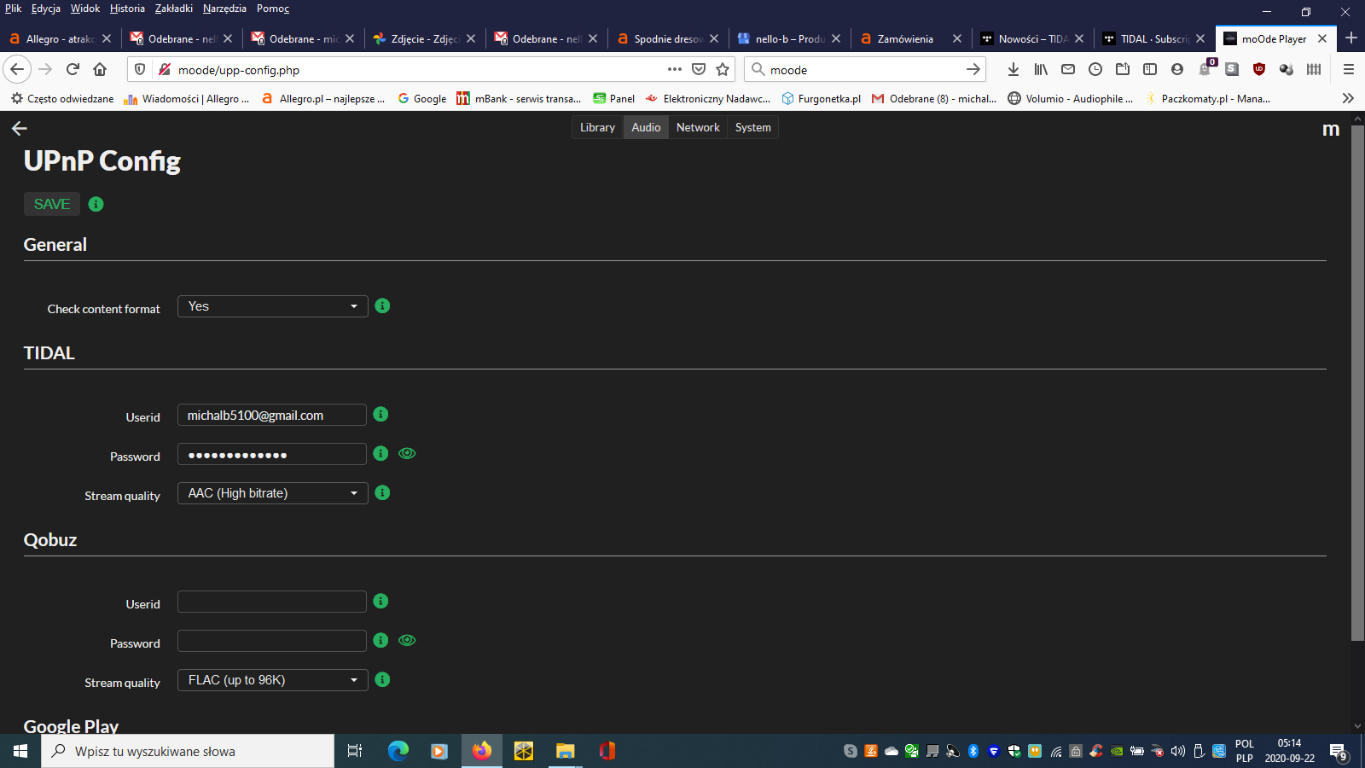Screen dimensions: 1365x768
Task: Show info for TIDAL Userid
Action: pos(380,414)
